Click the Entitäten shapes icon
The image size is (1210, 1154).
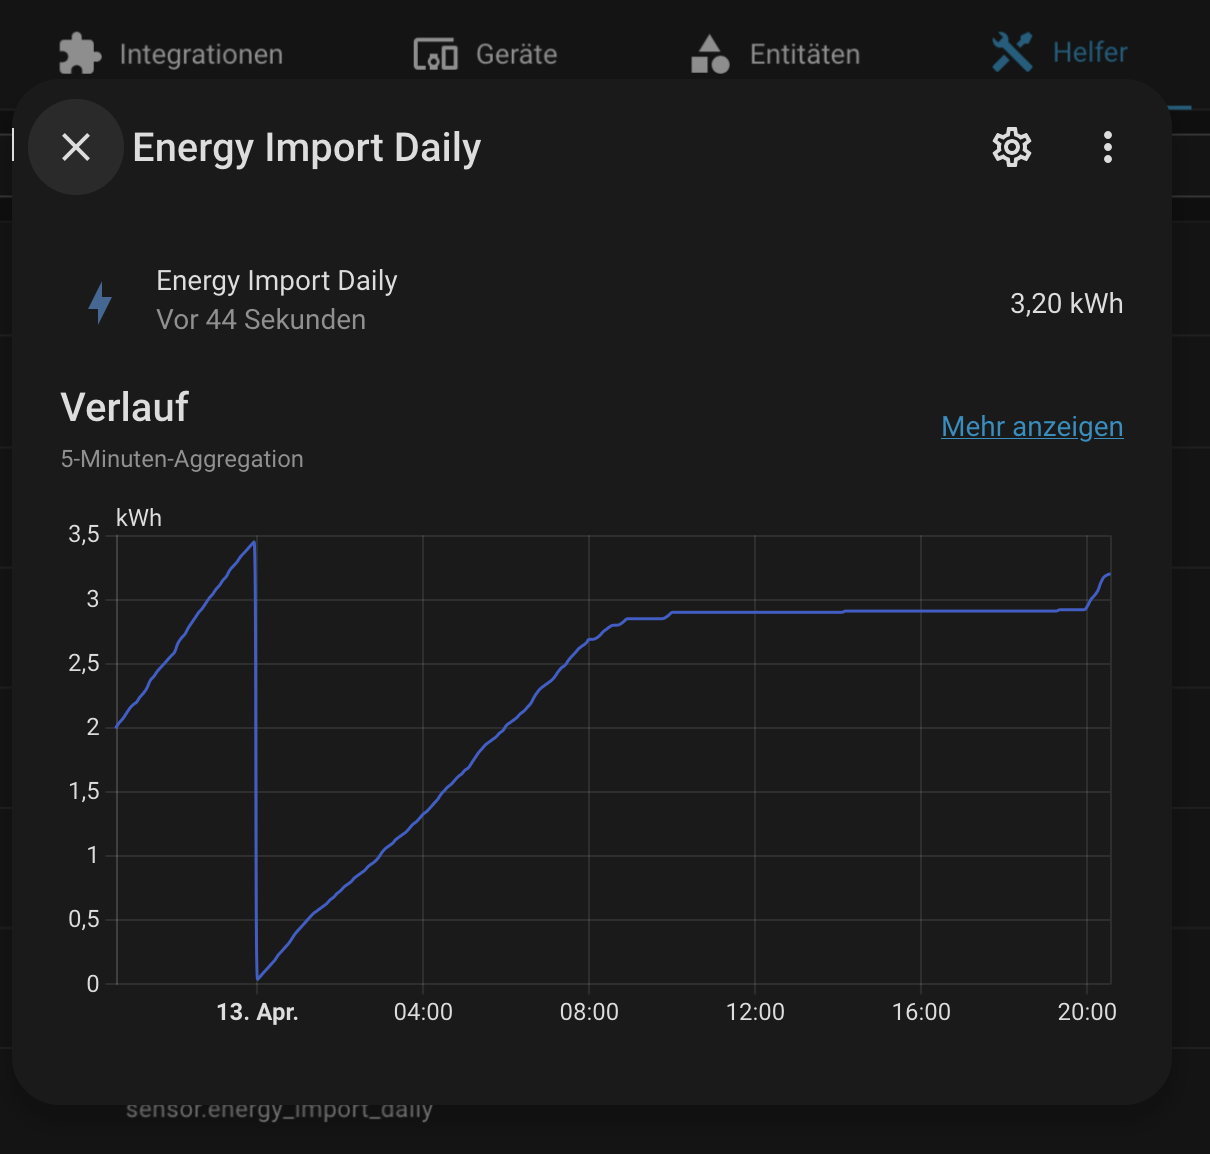pyautogui.click(x=710, y=54)
